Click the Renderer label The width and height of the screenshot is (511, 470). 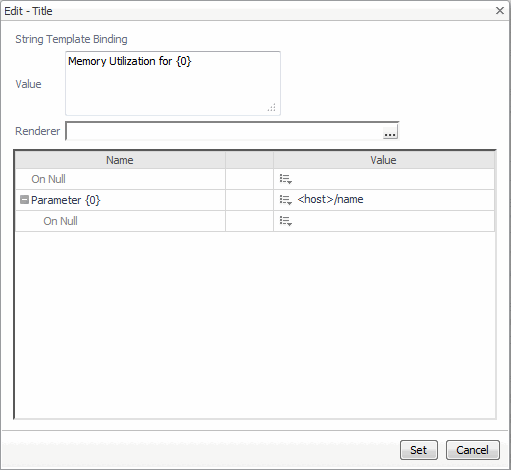[x=38, y=131]
